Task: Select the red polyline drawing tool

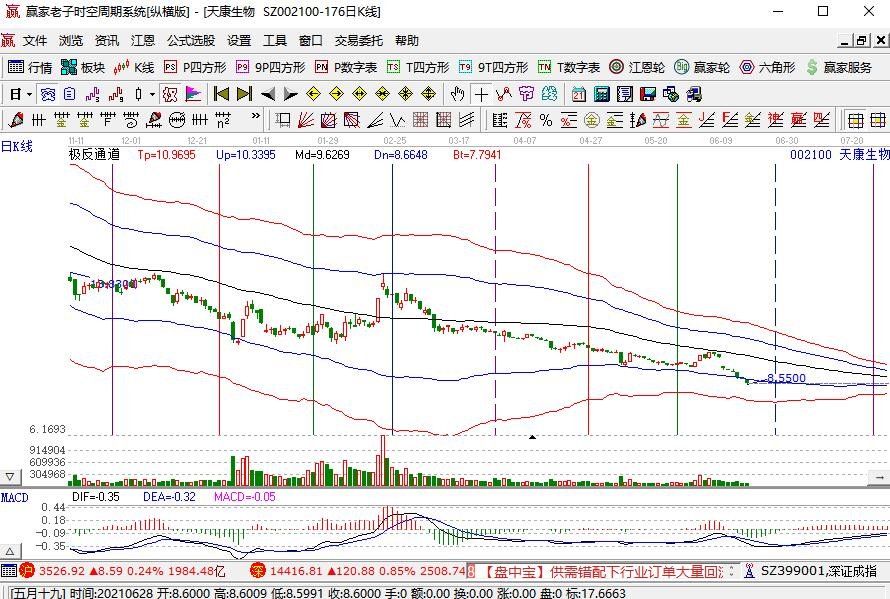Action: [503, 94]
